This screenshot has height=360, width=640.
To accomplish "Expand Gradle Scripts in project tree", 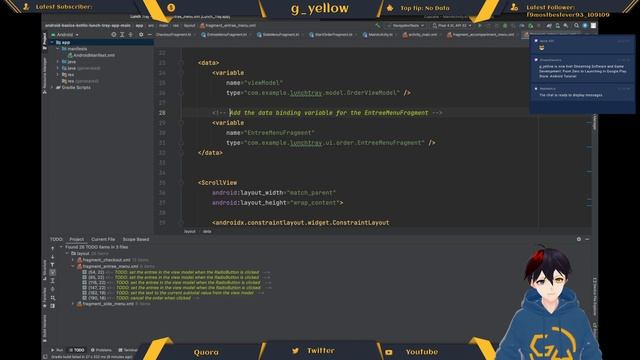I will [x=52, y=87].
